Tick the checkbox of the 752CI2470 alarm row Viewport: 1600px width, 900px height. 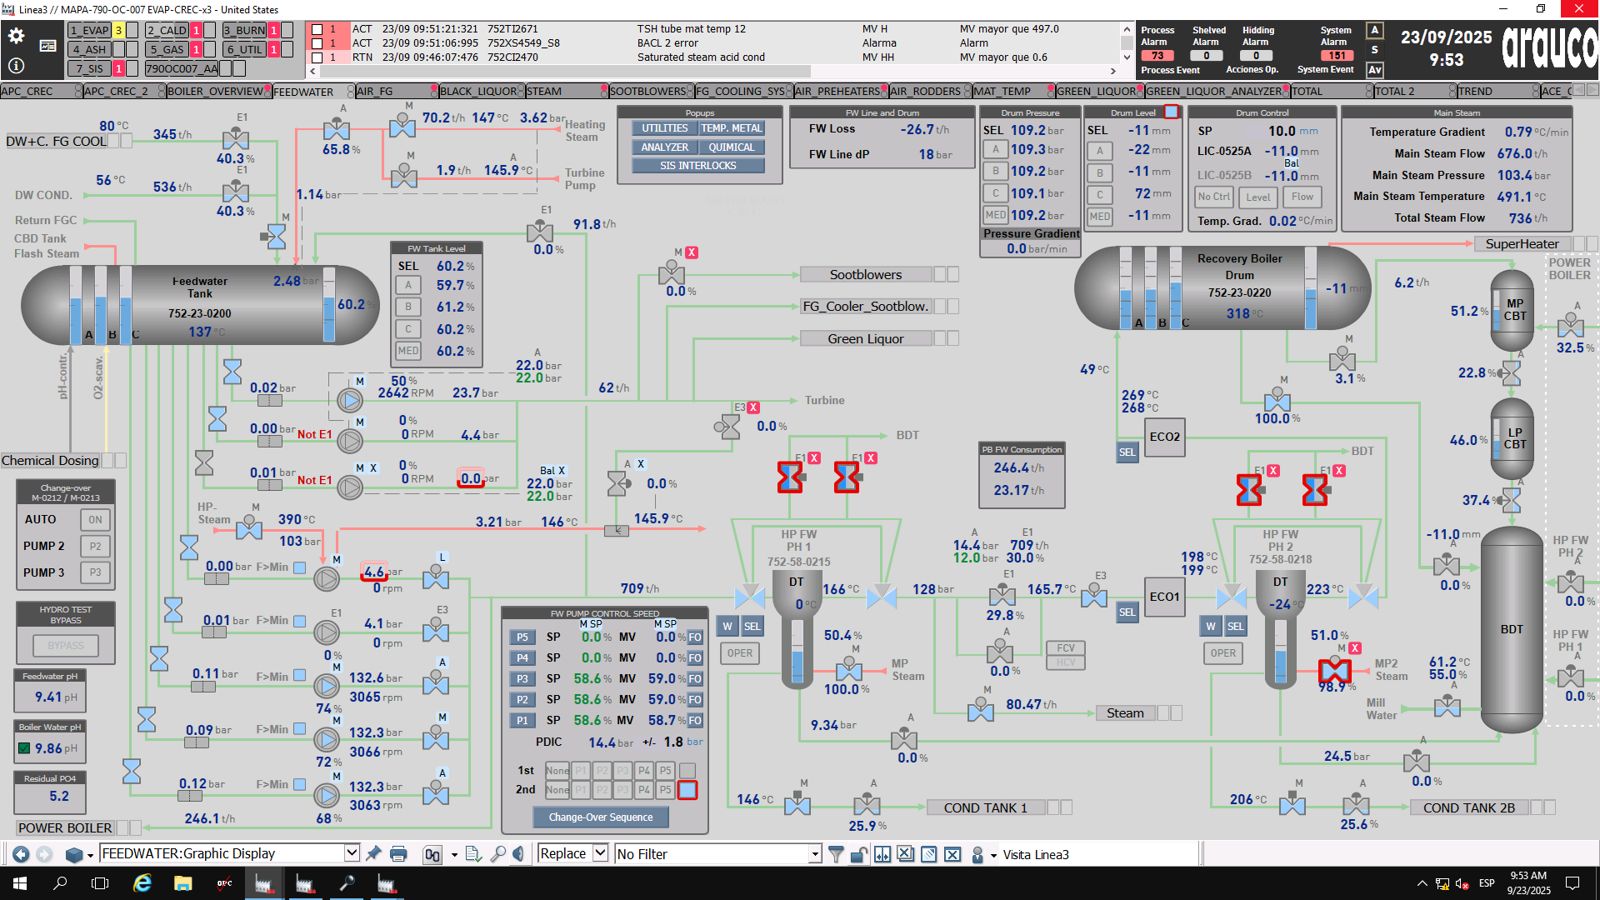click(317, 58)
